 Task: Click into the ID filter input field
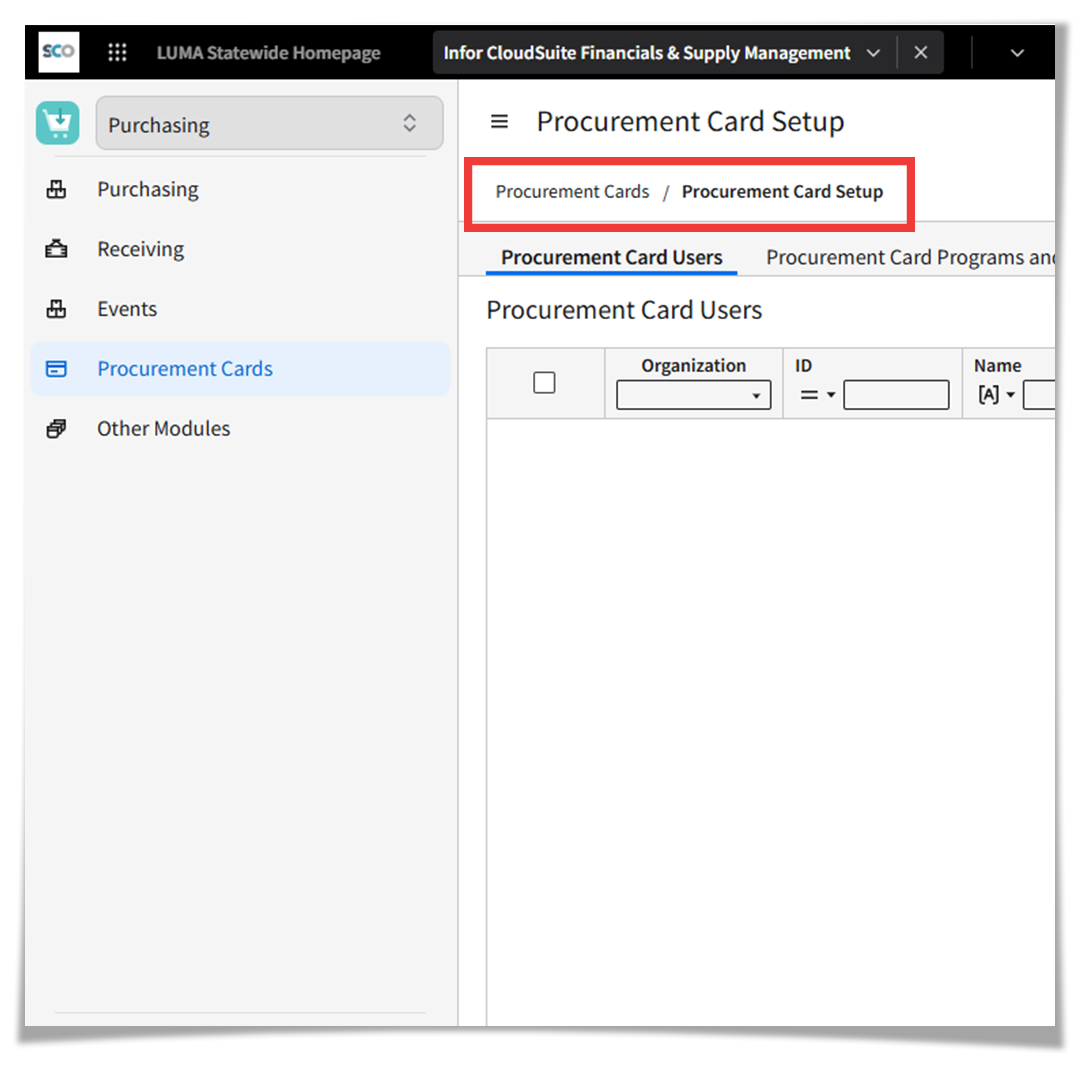coord(896,395)
